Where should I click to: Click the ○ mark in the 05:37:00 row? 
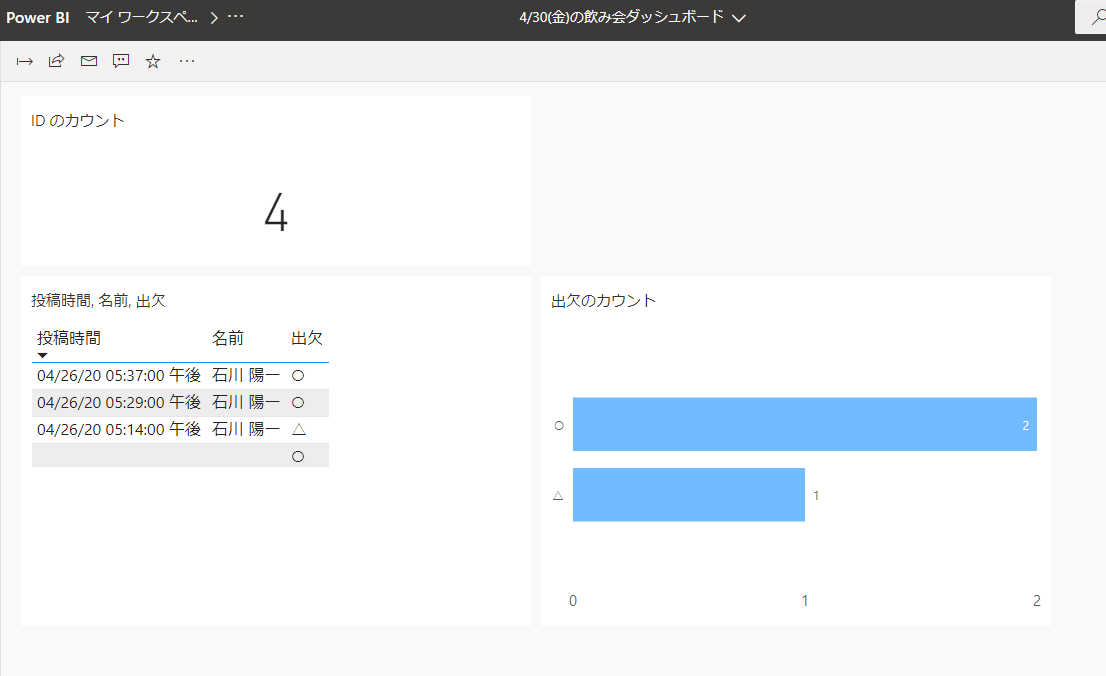click(x=298, y=376)
